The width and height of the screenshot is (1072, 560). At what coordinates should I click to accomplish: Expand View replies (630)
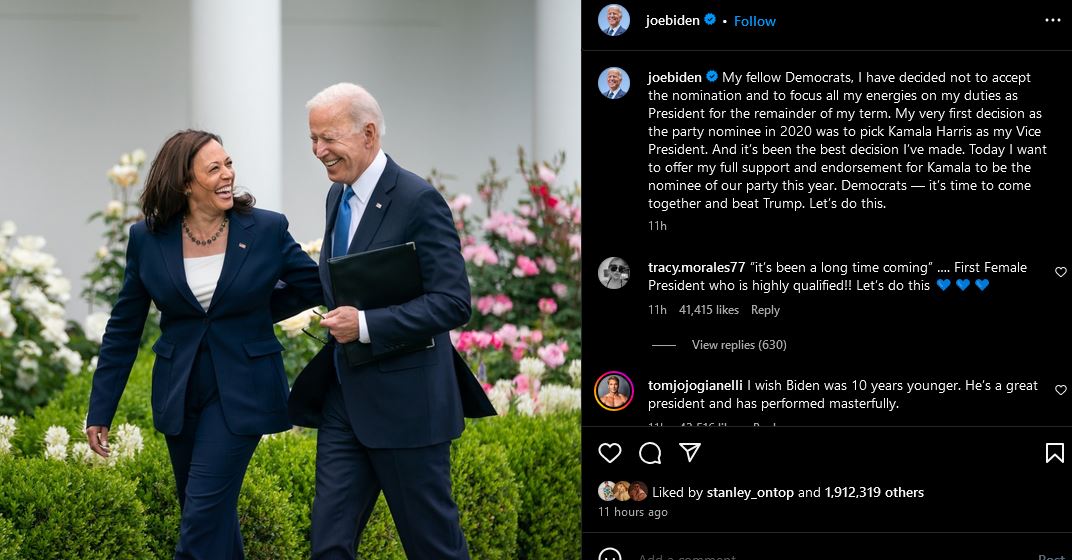[x=739, y=345]
